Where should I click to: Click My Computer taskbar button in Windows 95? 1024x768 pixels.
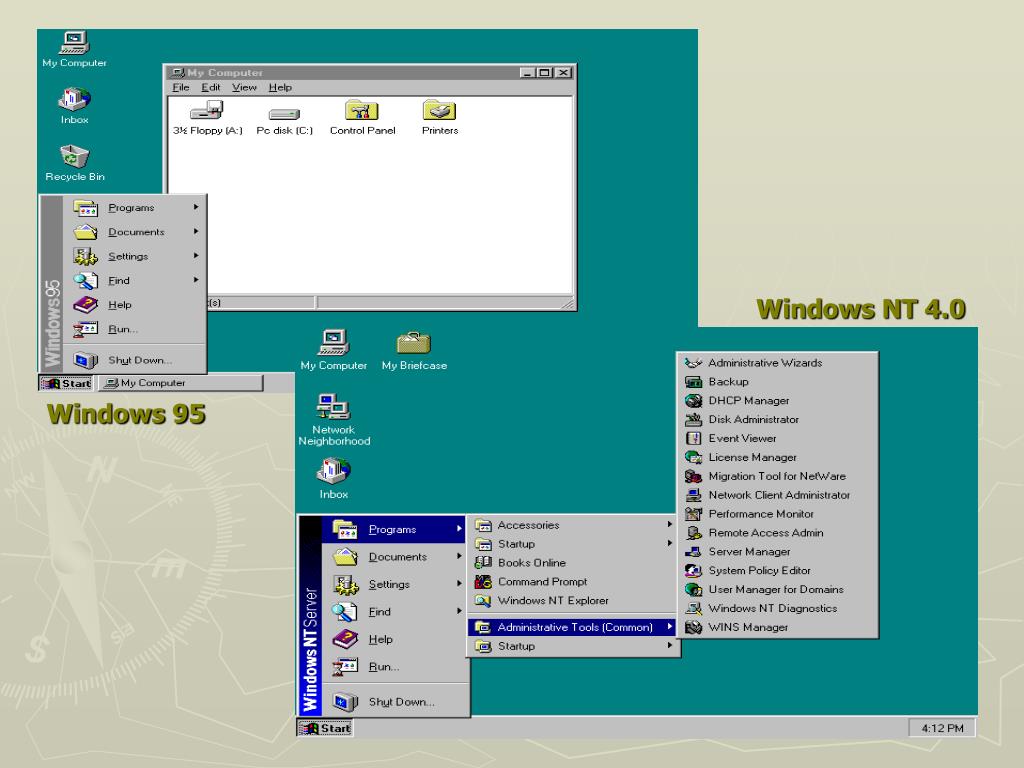tap(180, 383)
